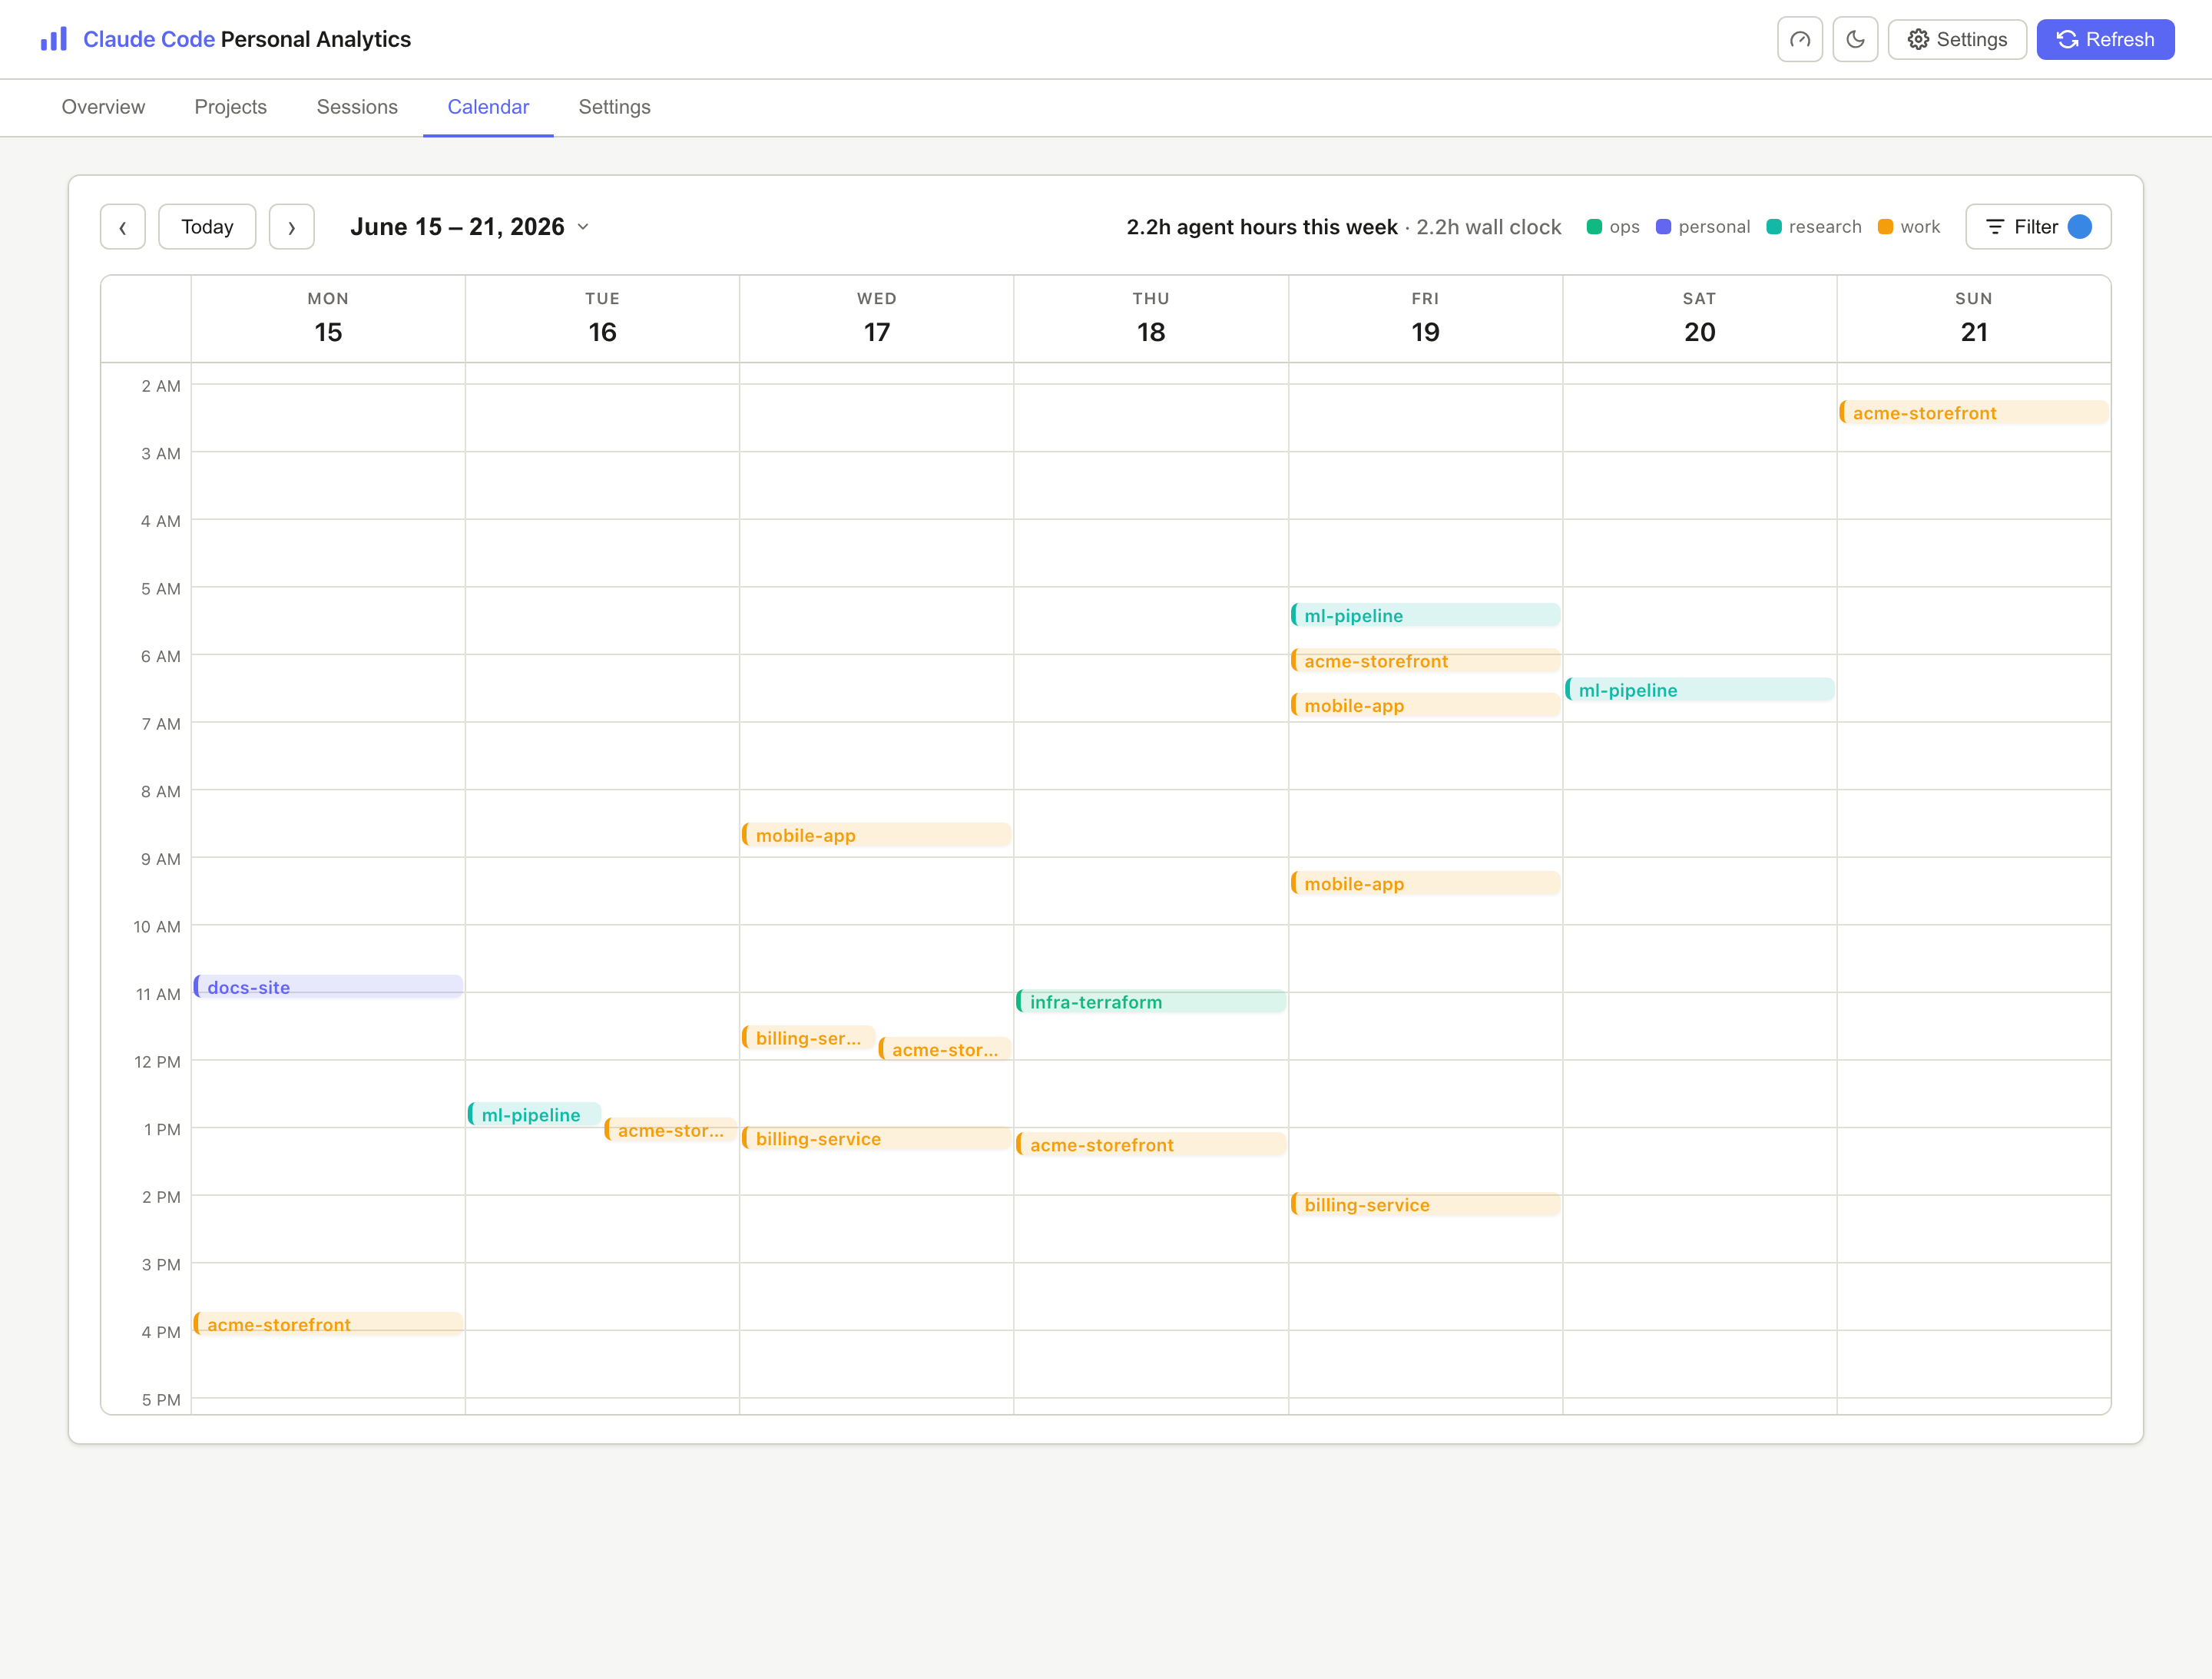Toggle dark mode moon icon
Image resolution: width=2212 pixels, height=1679 pixels.
pos(1855,40)
